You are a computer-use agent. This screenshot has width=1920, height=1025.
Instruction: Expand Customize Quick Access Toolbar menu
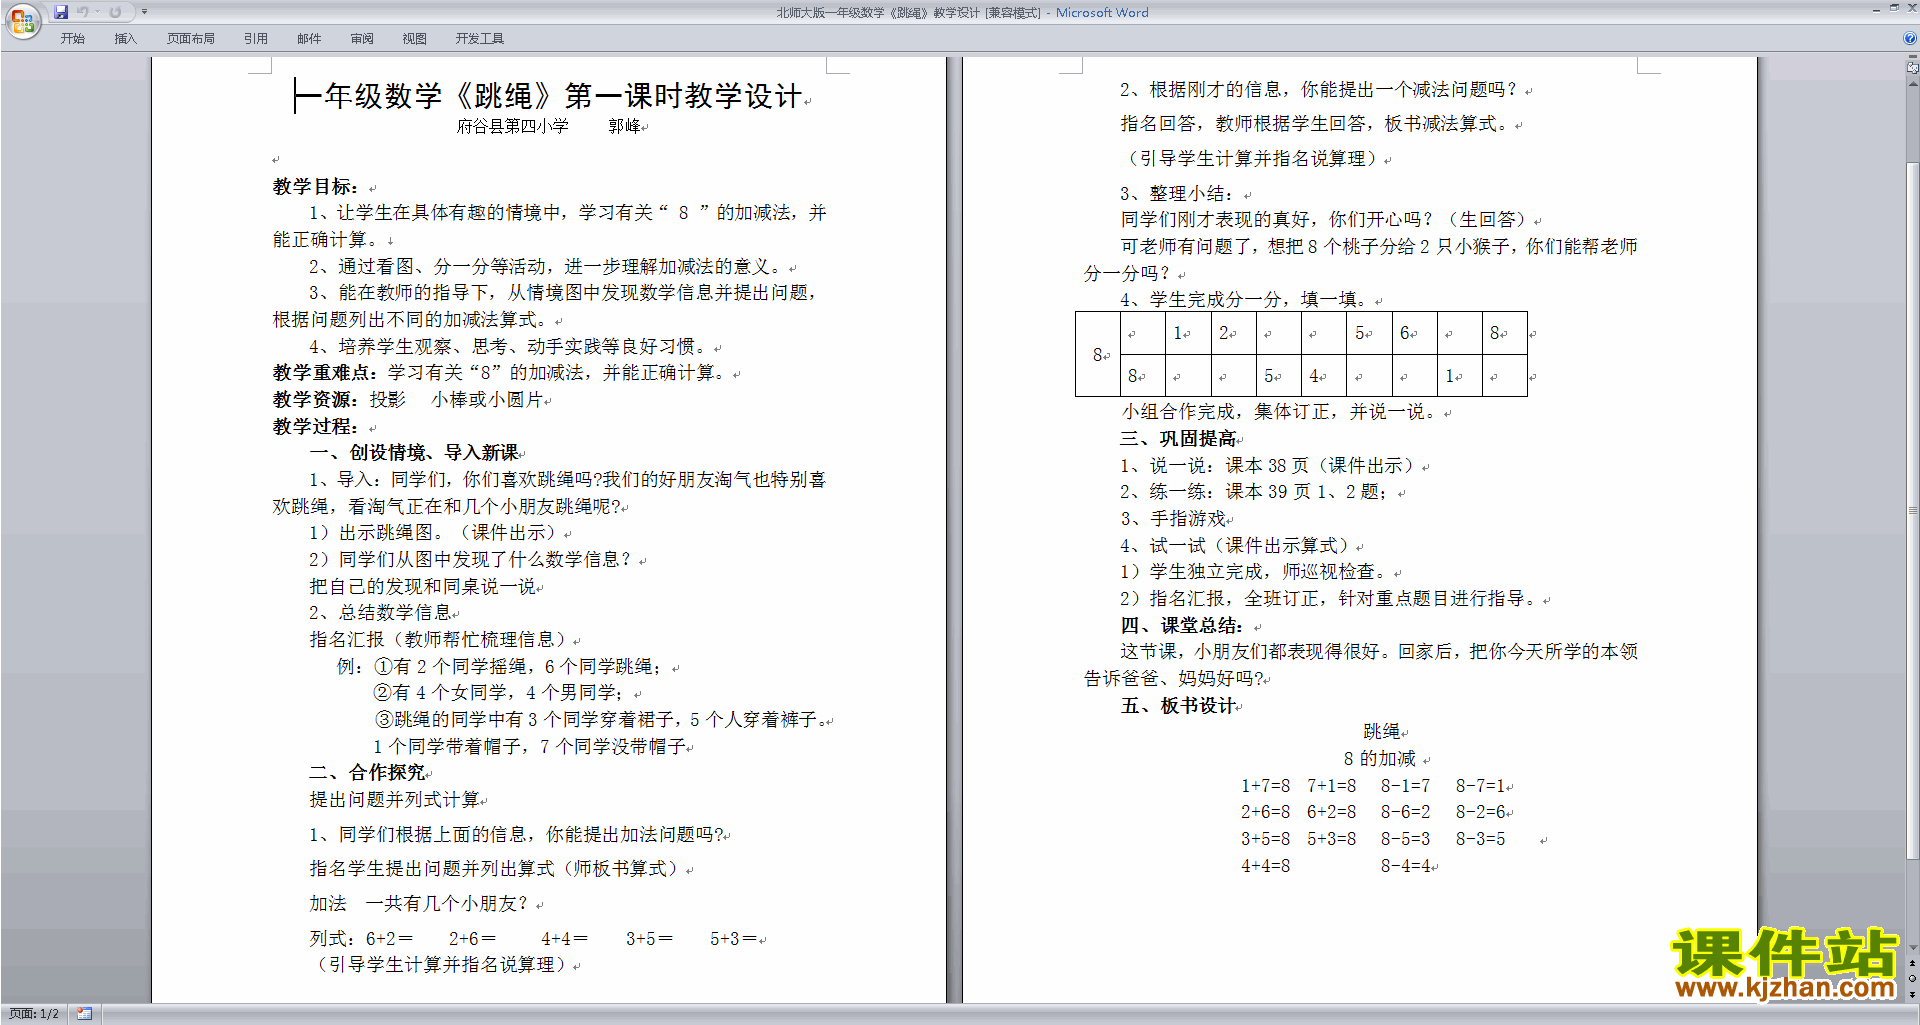144,12
